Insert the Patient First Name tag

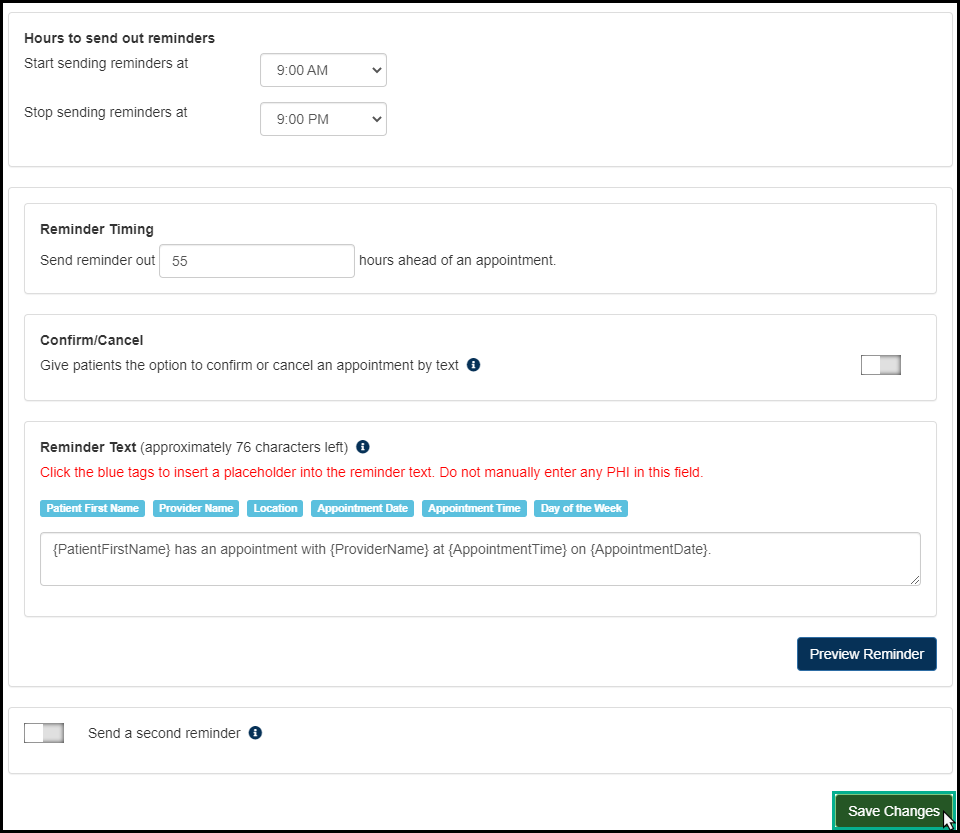(x=93, y=508)
